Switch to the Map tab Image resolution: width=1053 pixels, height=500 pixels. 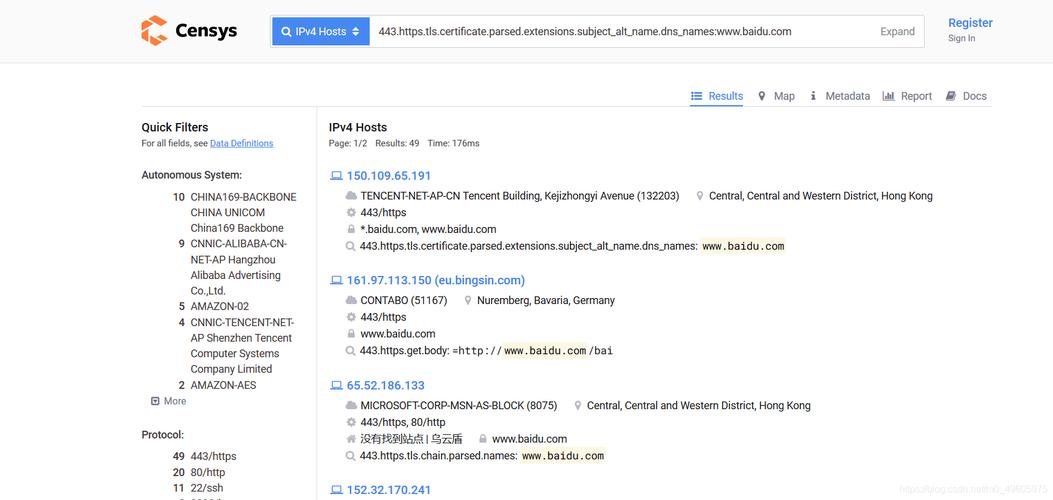[776, 96]
